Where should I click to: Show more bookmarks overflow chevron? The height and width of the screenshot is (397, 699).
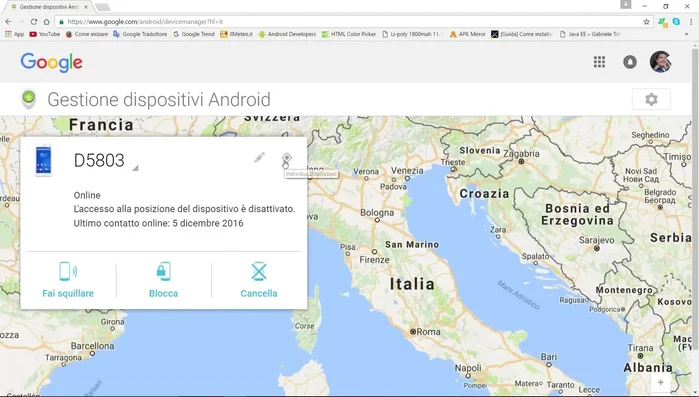tap(687, 34)
